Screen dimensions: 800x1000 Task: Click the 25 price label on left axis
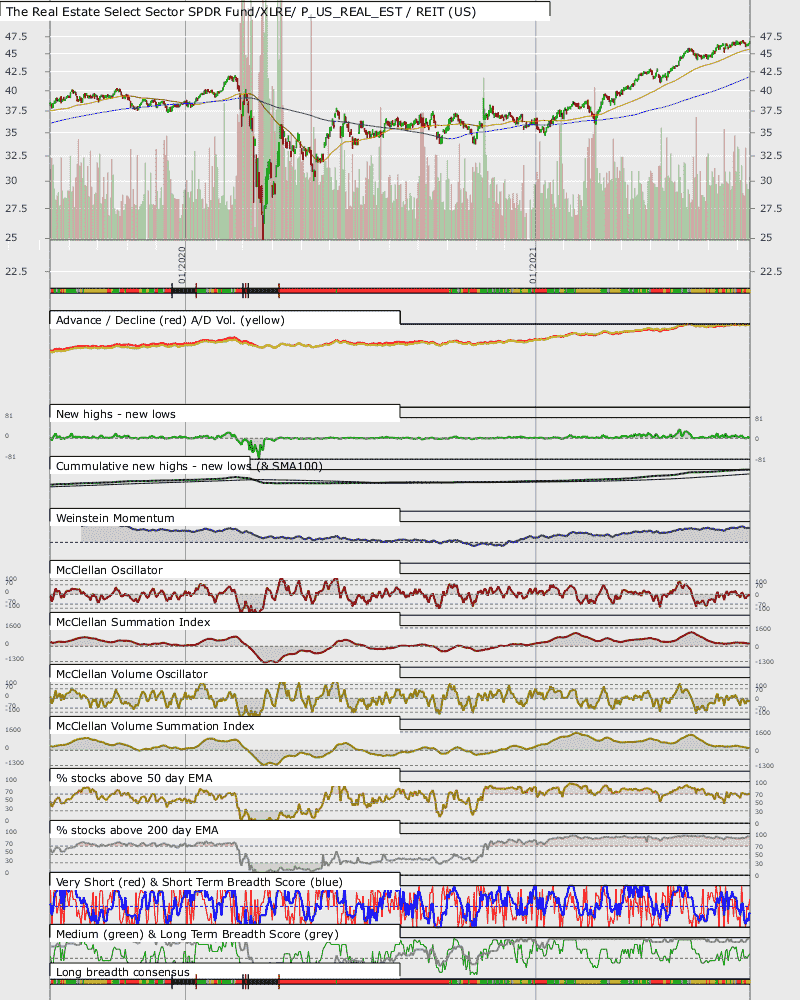(x=11, y=237)
